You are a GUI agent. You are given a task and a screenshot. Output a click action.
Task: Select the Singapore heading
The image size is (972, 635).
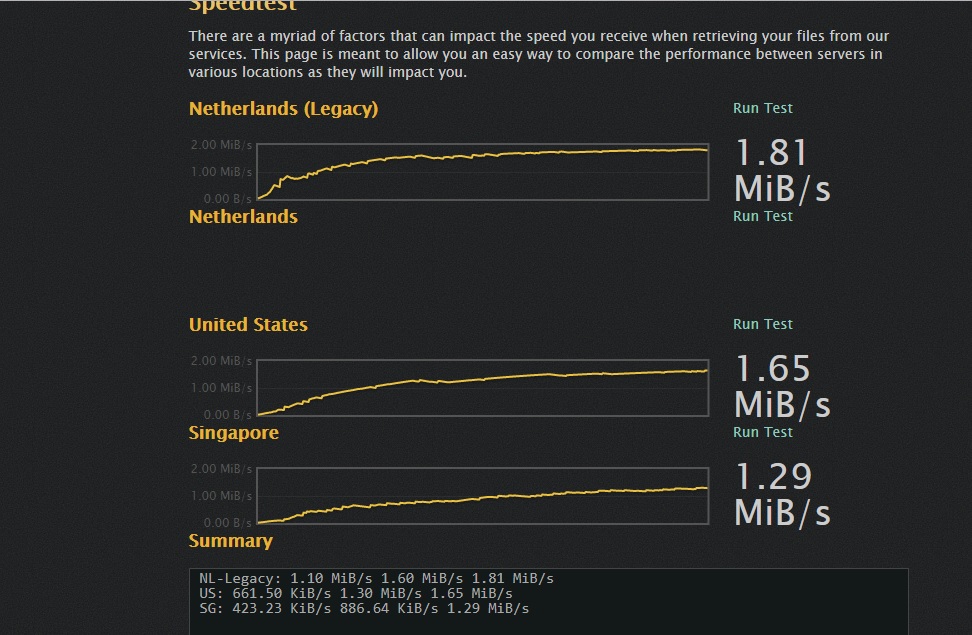tap(233, 433)
